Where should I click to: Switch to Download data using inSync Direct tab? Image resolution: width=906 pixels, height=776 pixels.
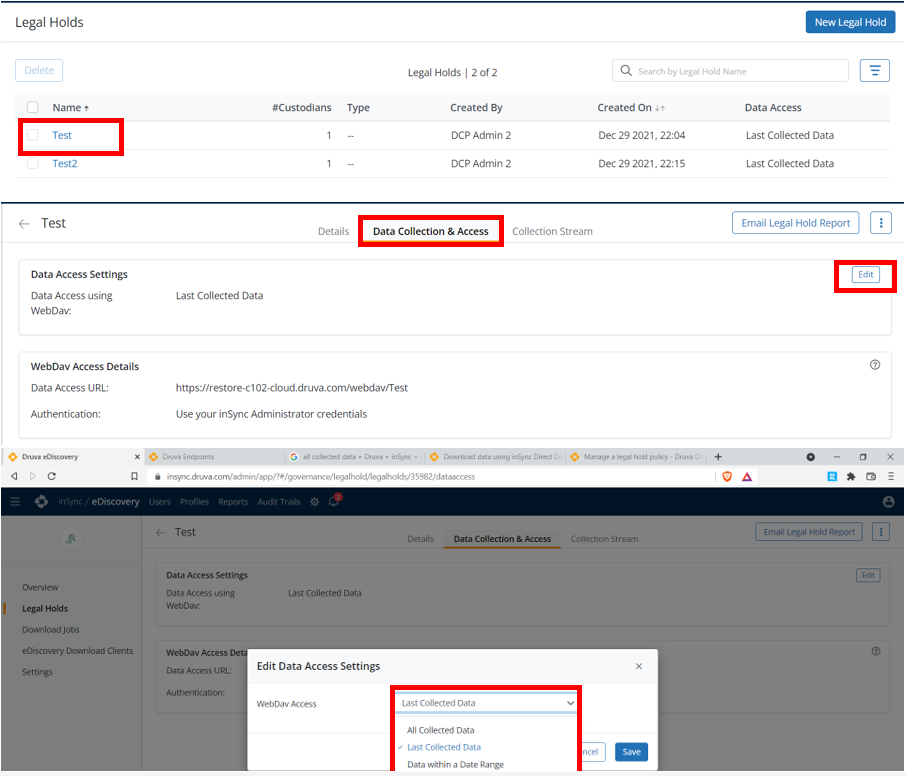coord(497,456)
